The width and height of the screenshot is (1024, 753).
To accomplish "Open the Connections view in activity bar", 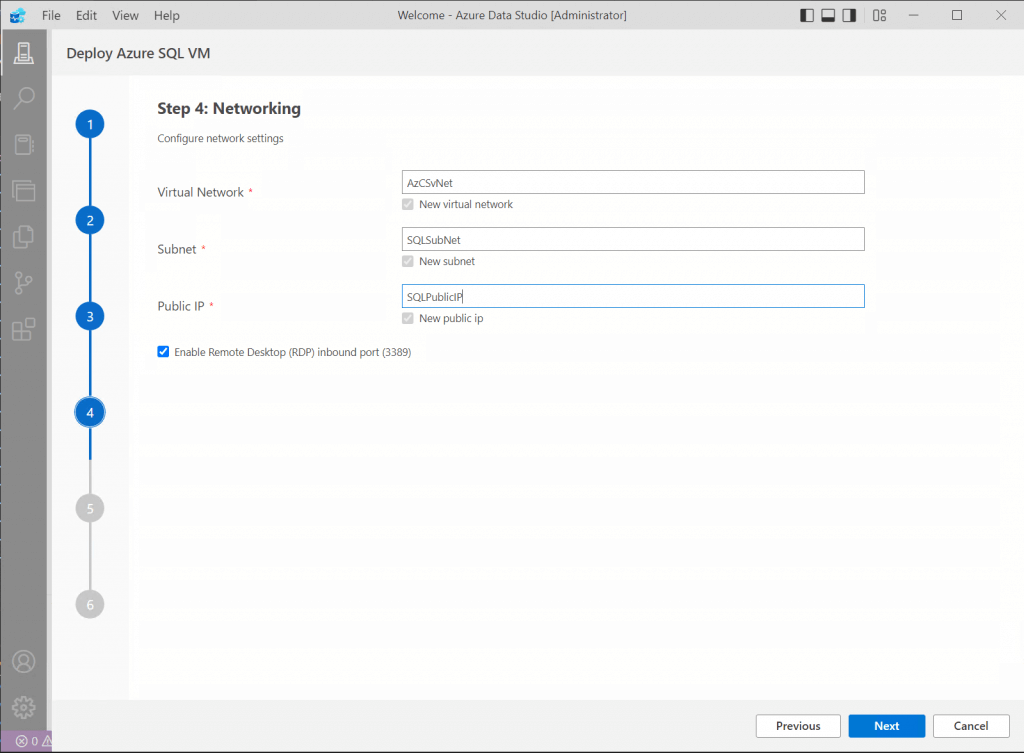I will pyautogui.click(x=24, y=53).
